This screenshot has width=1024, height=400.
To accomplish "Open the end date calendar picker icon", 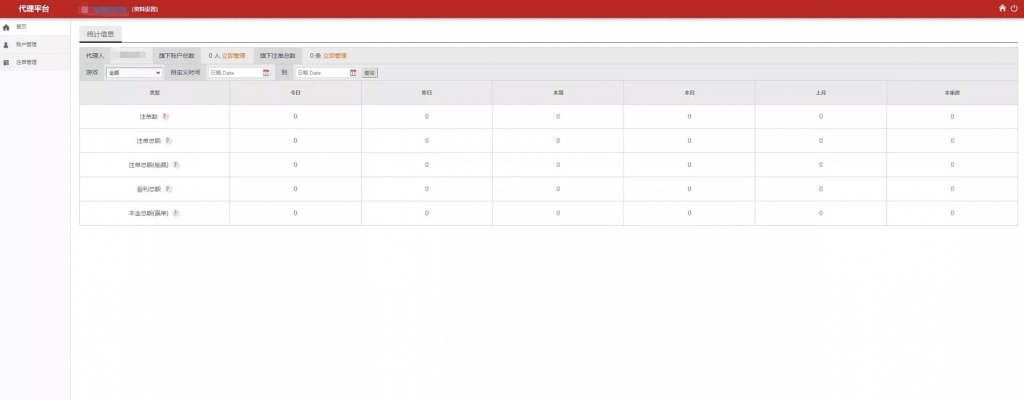I will pos(353,73).
